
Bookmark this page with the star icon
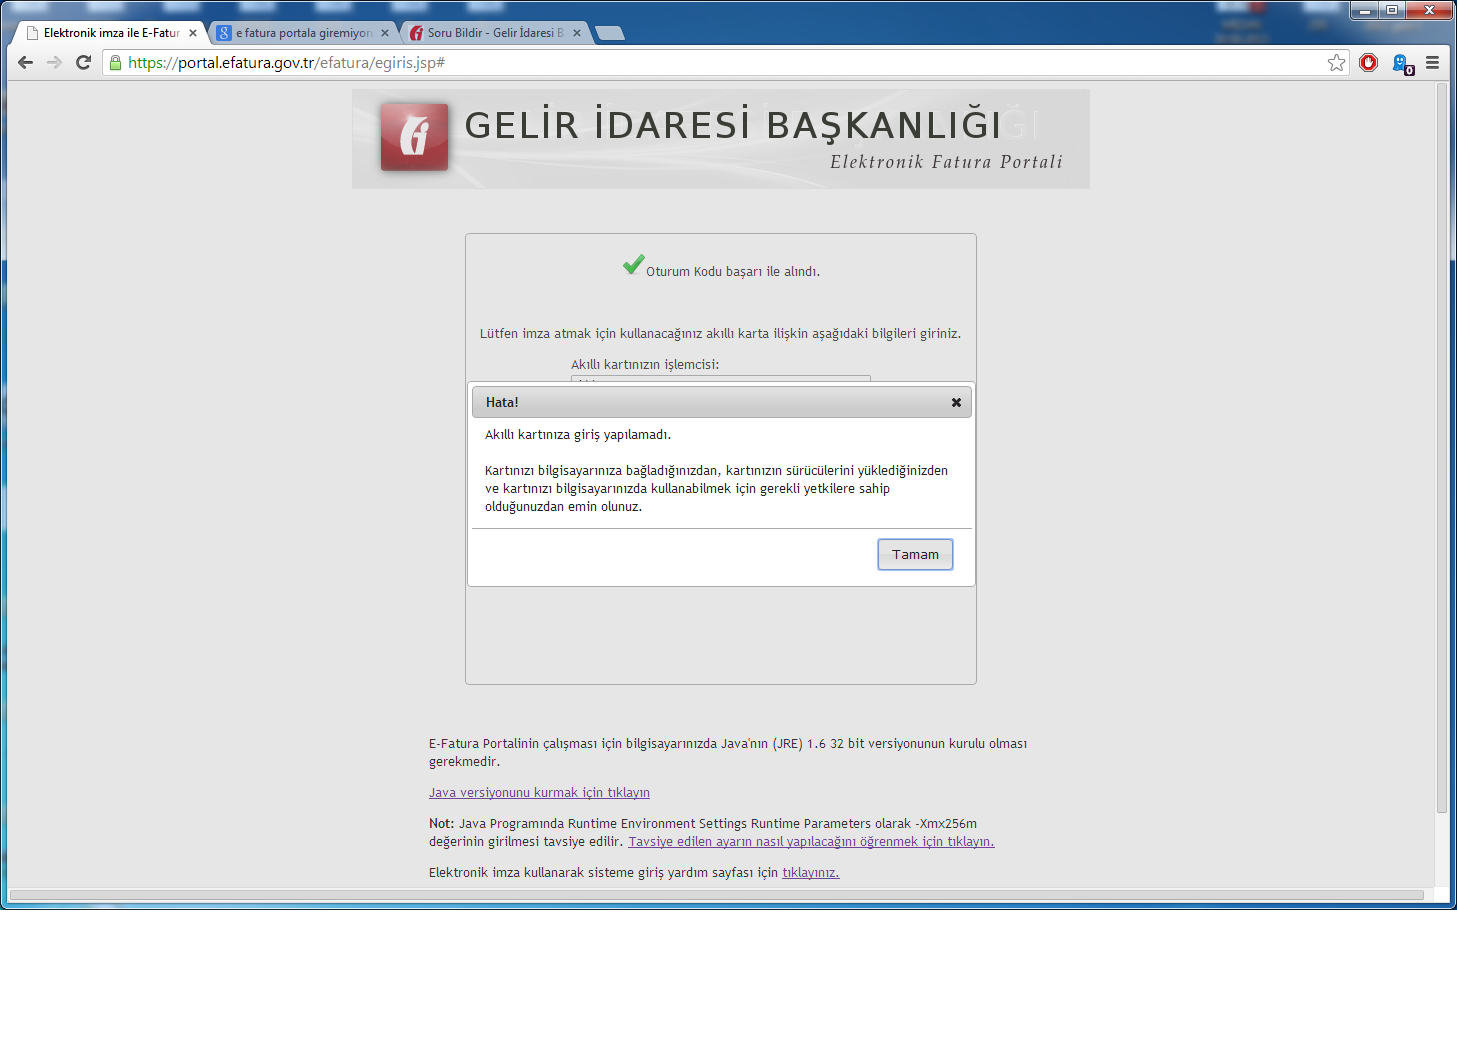click(1336, 63)
